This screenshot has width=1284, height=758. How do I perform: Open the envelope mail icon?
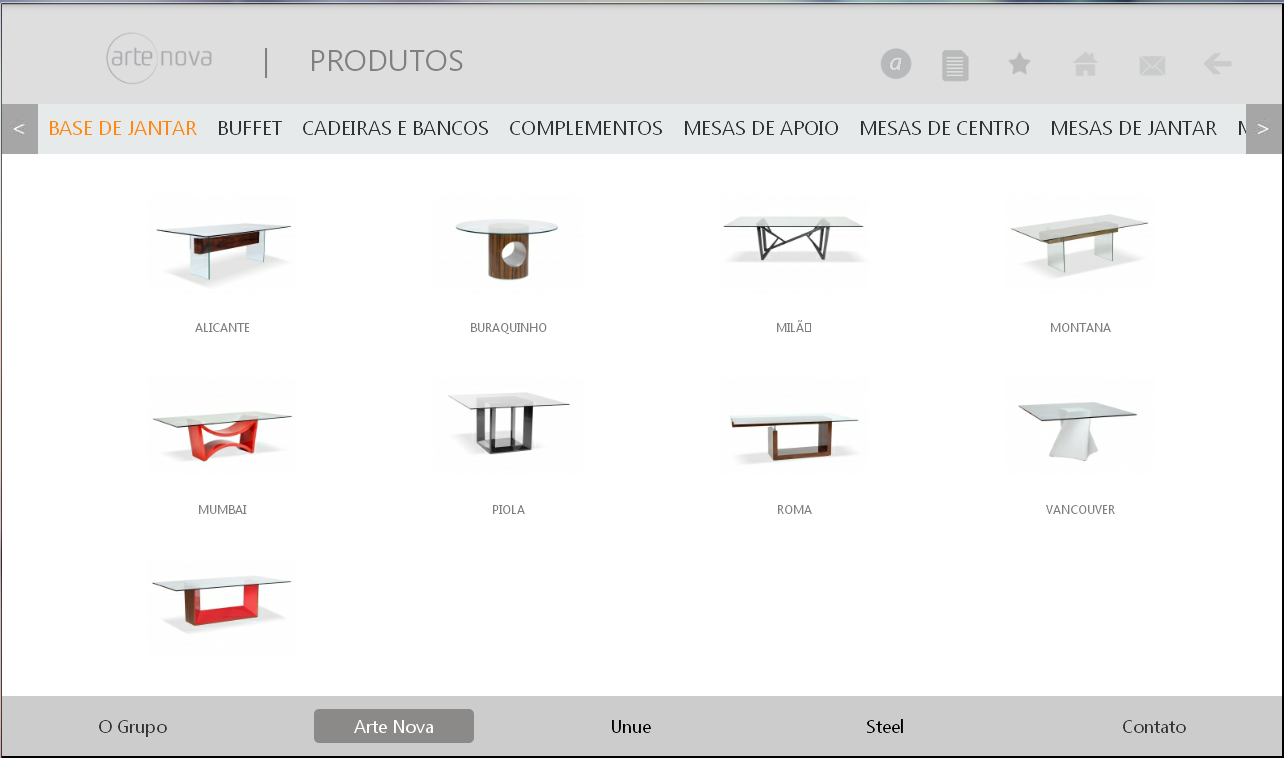point(1152,66)
